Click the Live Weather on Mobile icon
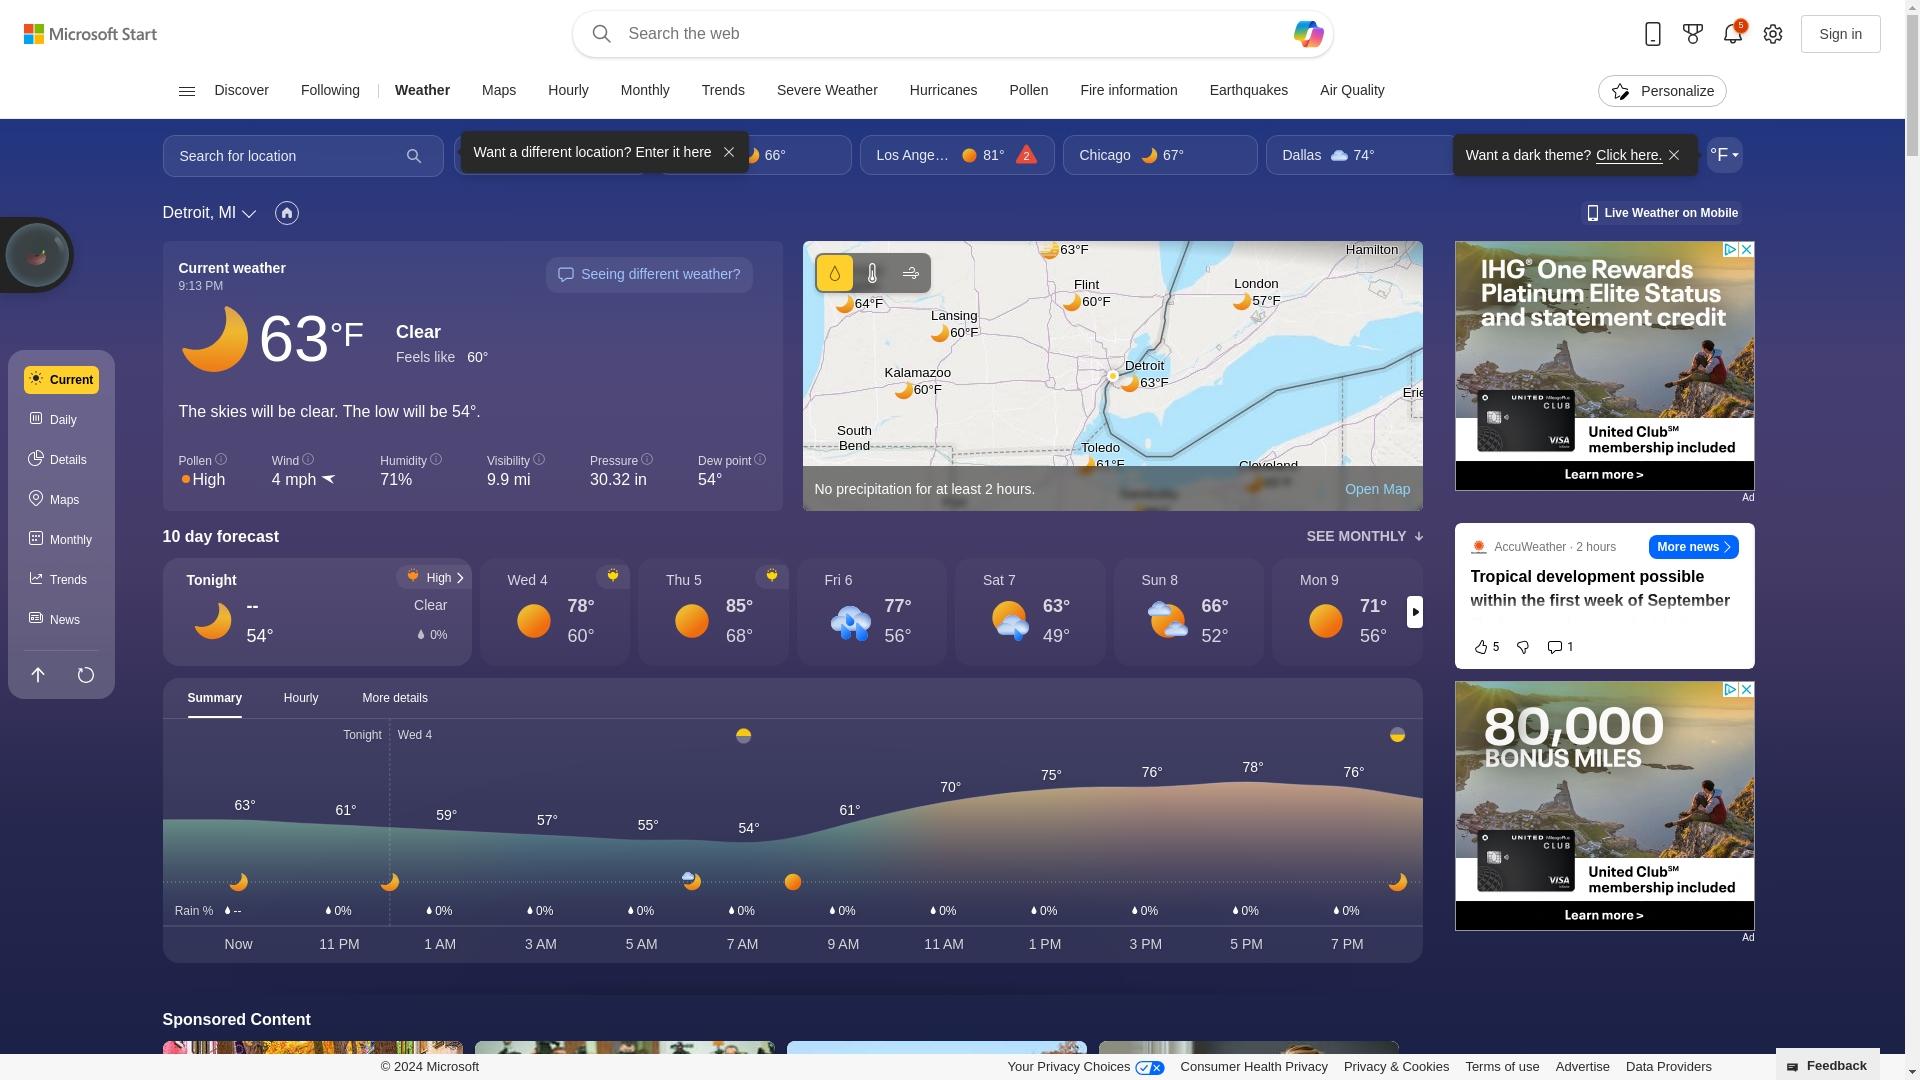 (x=1592, y=212)
